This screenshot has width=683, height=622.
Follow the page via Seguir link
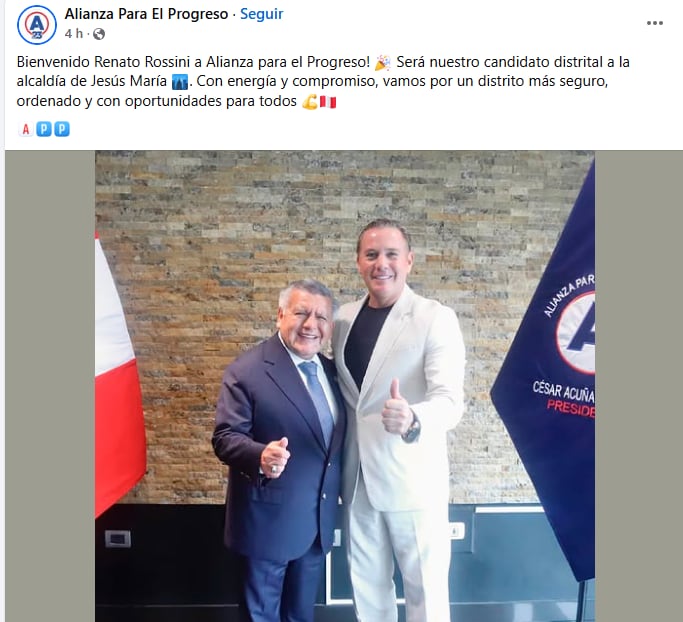pos(261,14)
